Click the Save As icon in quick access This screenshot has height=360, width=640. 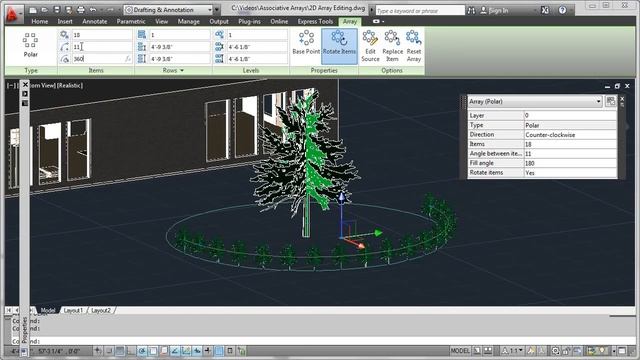(x=69, y=10)
